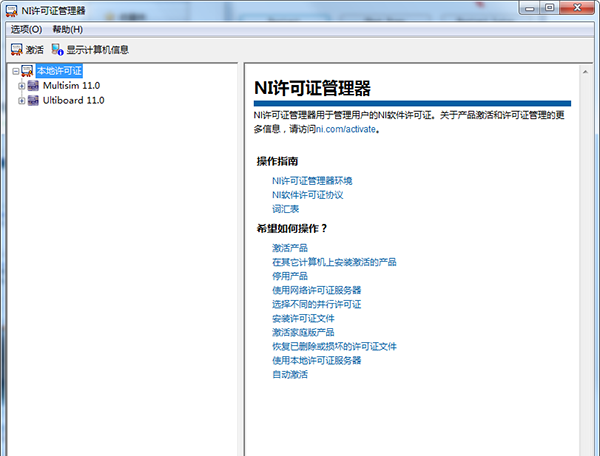
Task: Open the 恢复已删除或损坏的许可证文件 link
Action: pyautogui.click(x=334, y=346)
